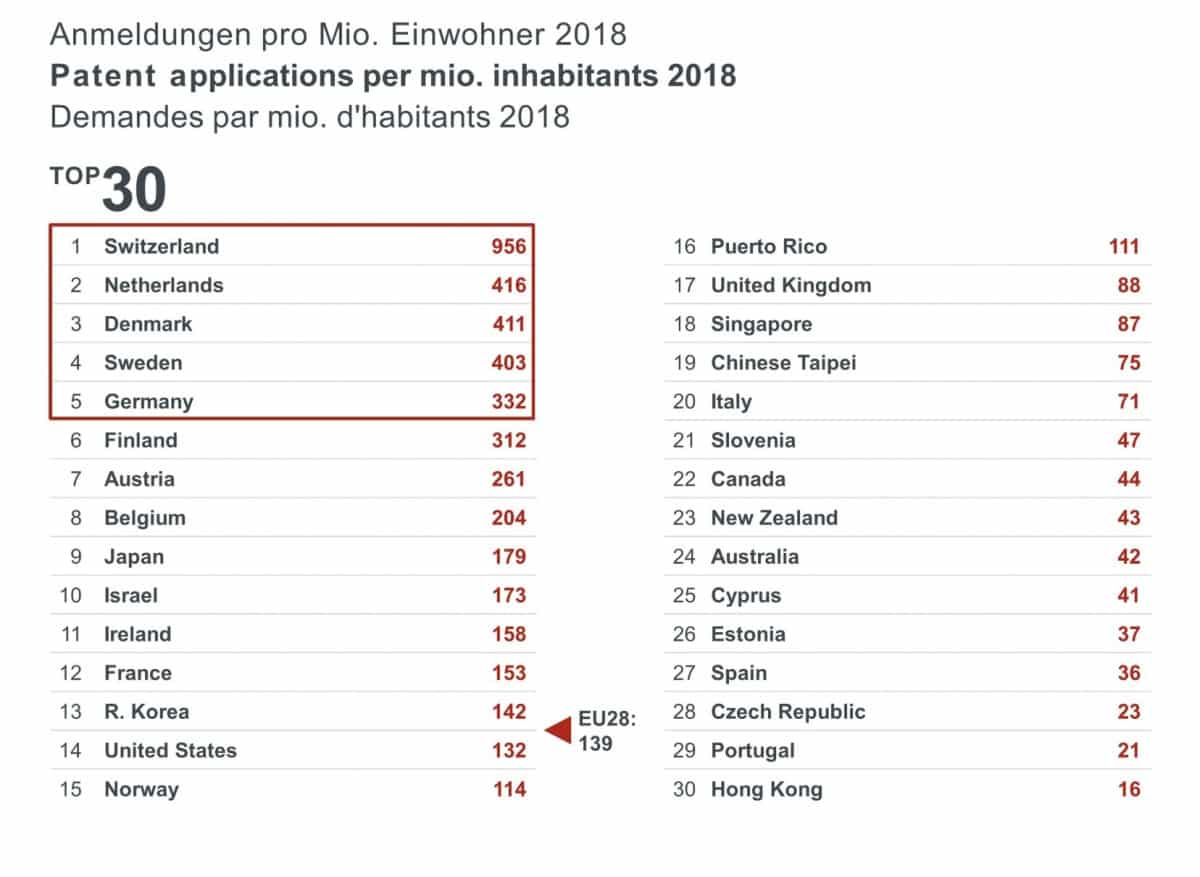Click the French title line

point(309,116)
